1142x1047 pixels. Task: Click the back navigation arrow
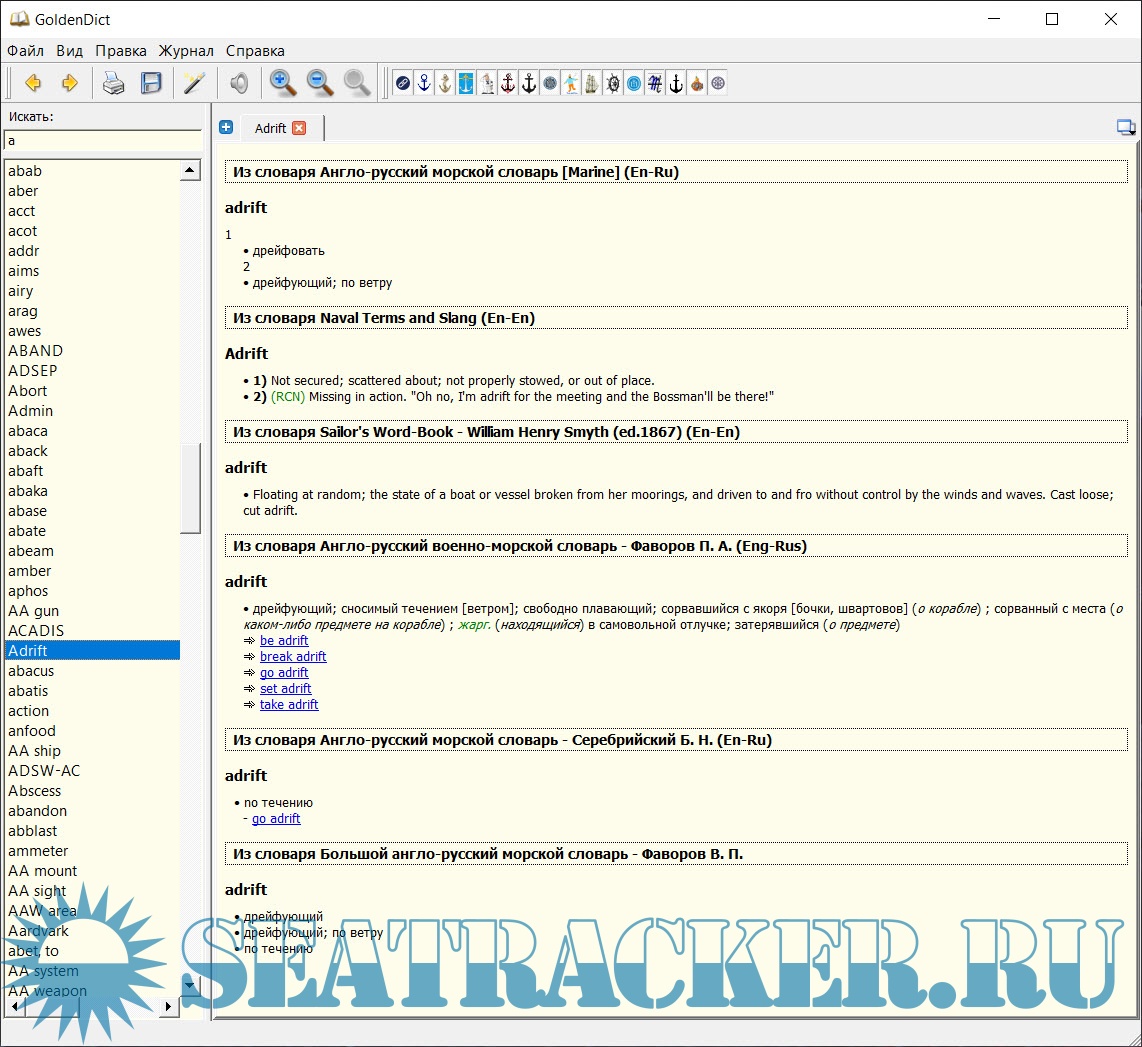coord(33,84)
